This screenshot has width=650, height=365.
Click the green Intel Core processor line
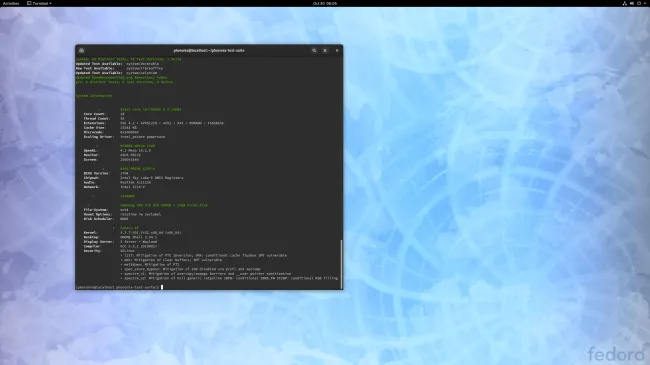point(151,110)
